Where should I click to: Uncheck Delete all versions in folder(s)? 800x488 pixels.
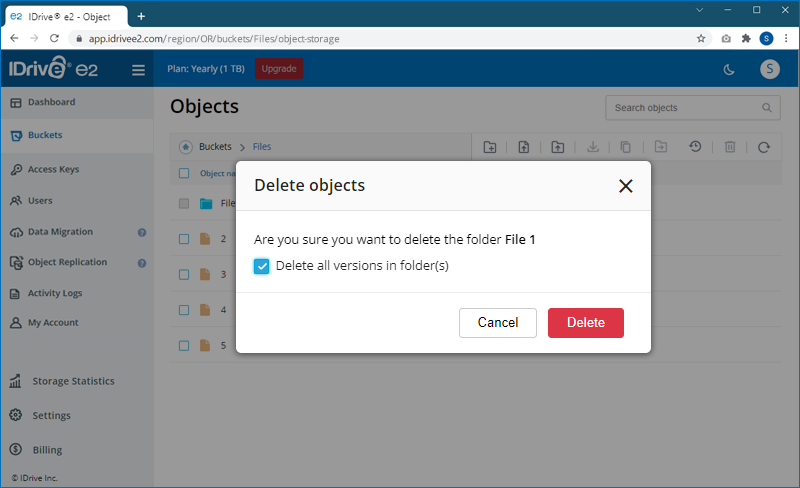tap(262, 266)
